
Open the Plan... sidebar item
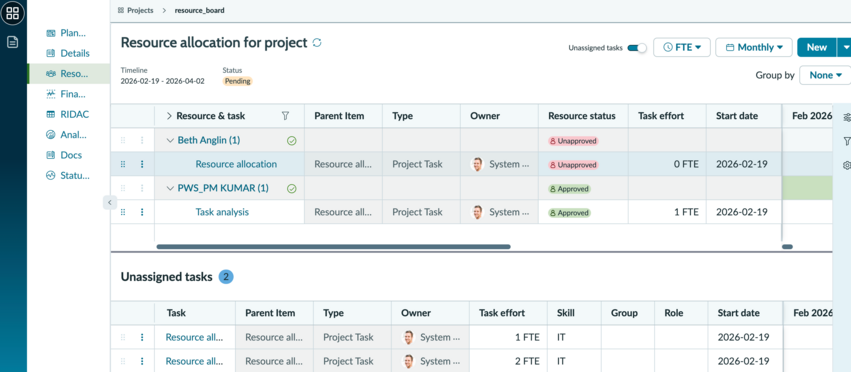tap(67, 33)
